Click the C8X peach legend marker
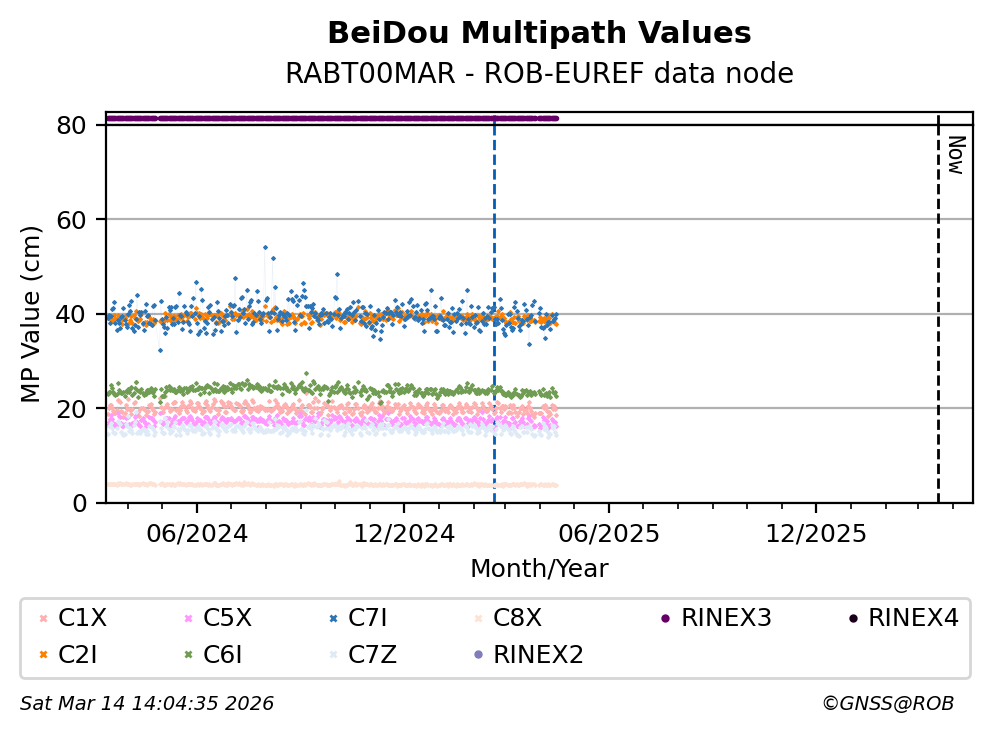The height and width of the screenshot is (734, 993). tap(476, 619)
